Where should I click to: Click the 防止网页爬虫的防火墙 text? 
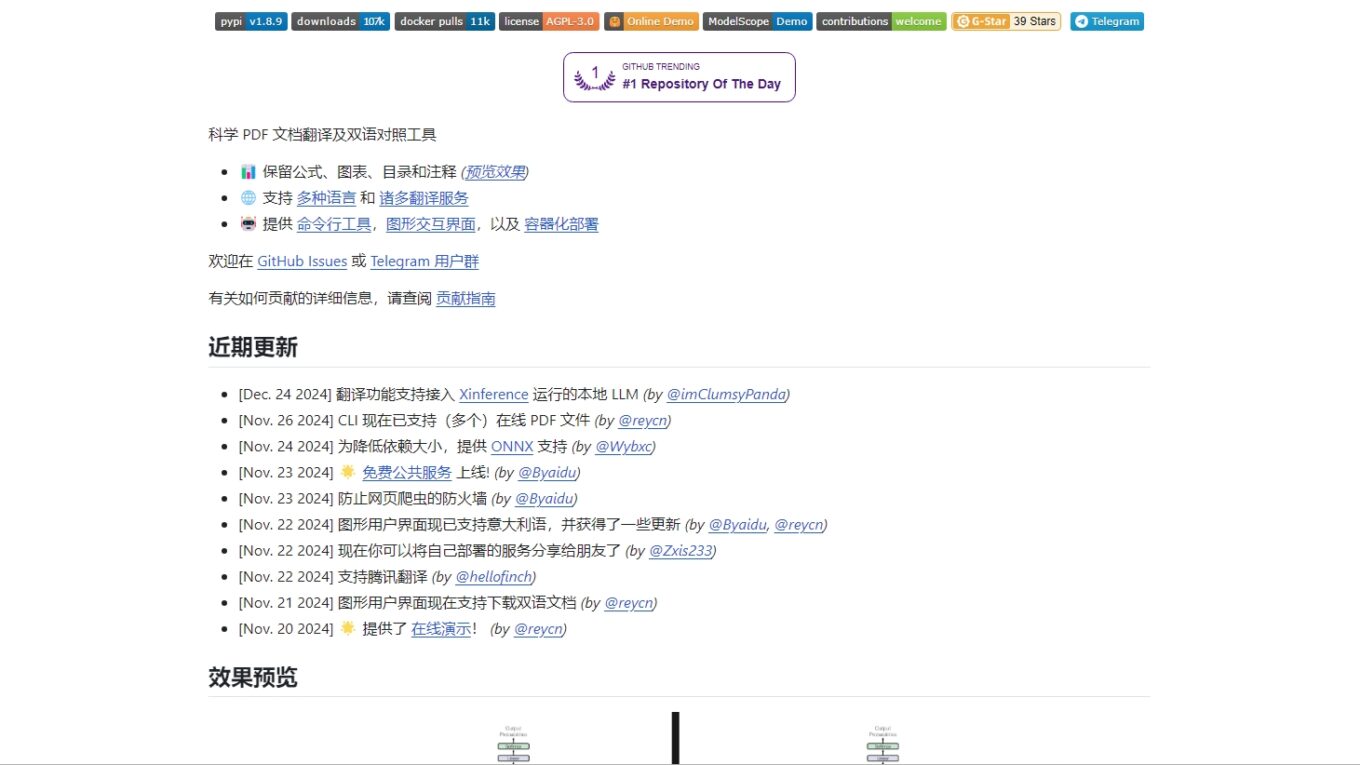click(412, 498)
